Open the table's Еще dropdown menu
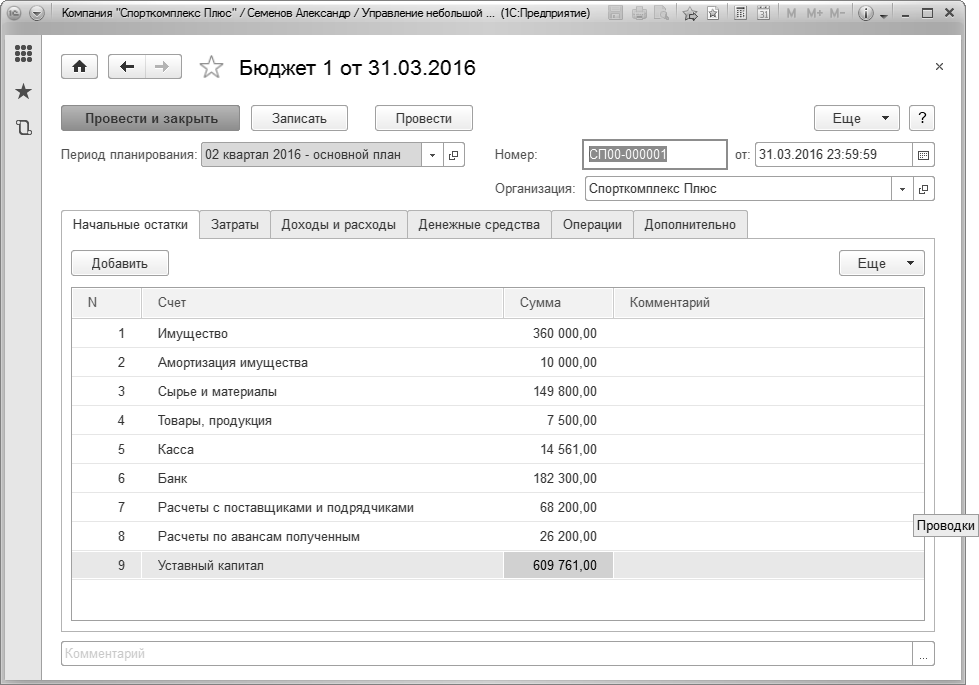The height and width of the screenshot is (685, 979). pos(882,263)
